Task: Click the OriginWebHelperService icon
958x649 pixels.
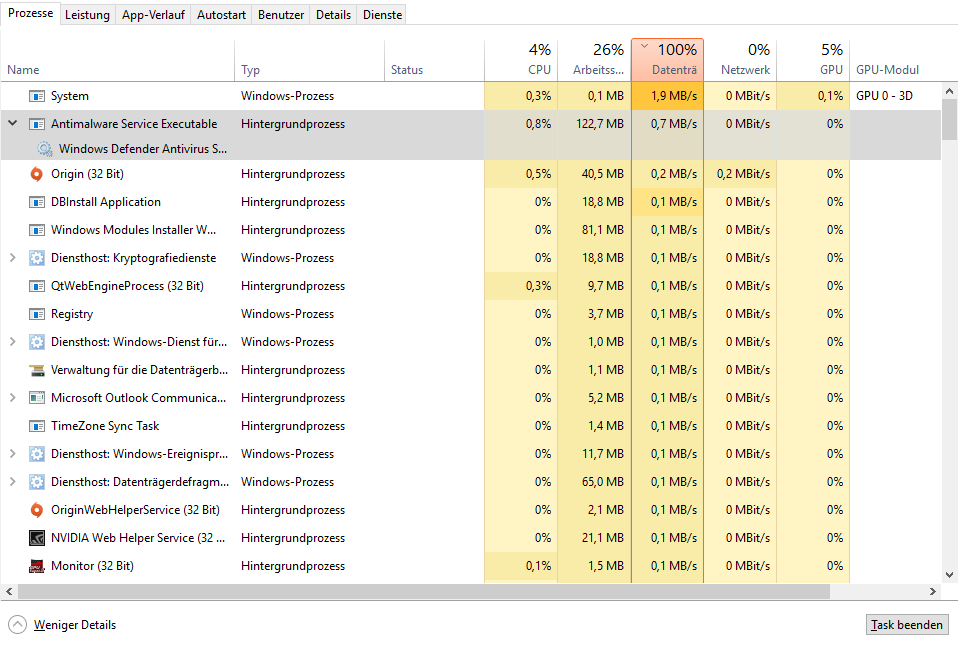Action: 37,510
